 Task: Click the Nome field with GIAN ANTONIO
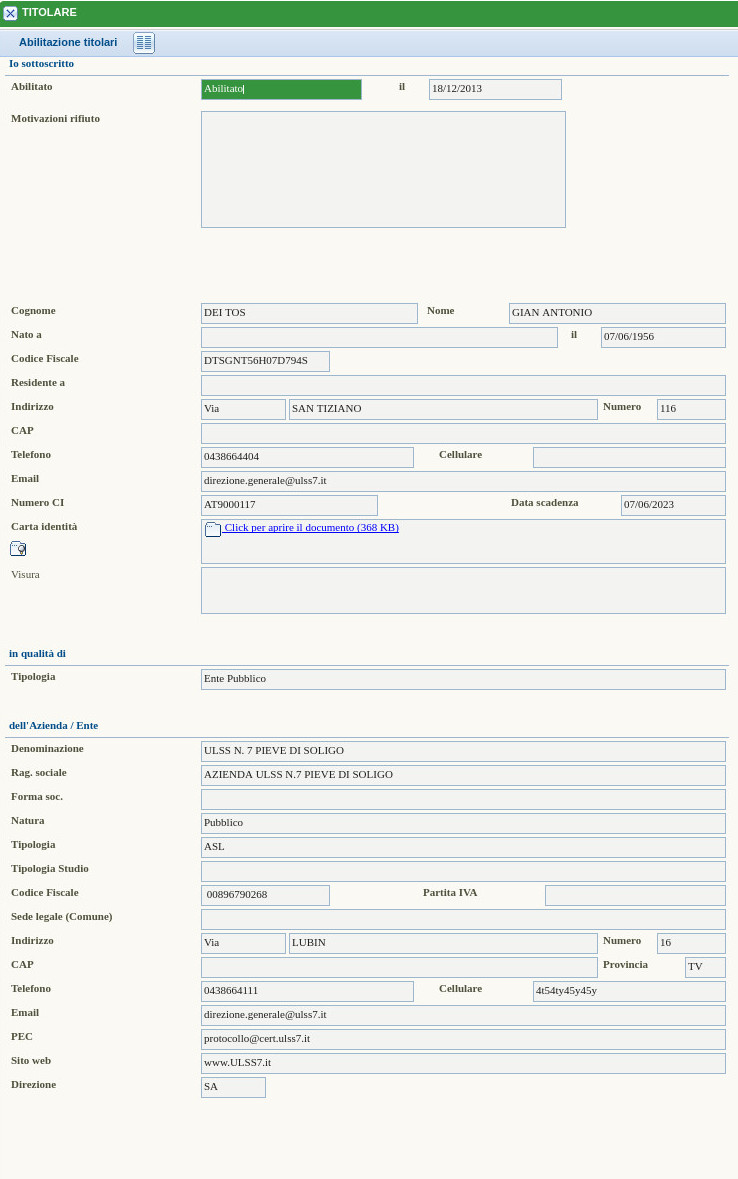[617, 313]
